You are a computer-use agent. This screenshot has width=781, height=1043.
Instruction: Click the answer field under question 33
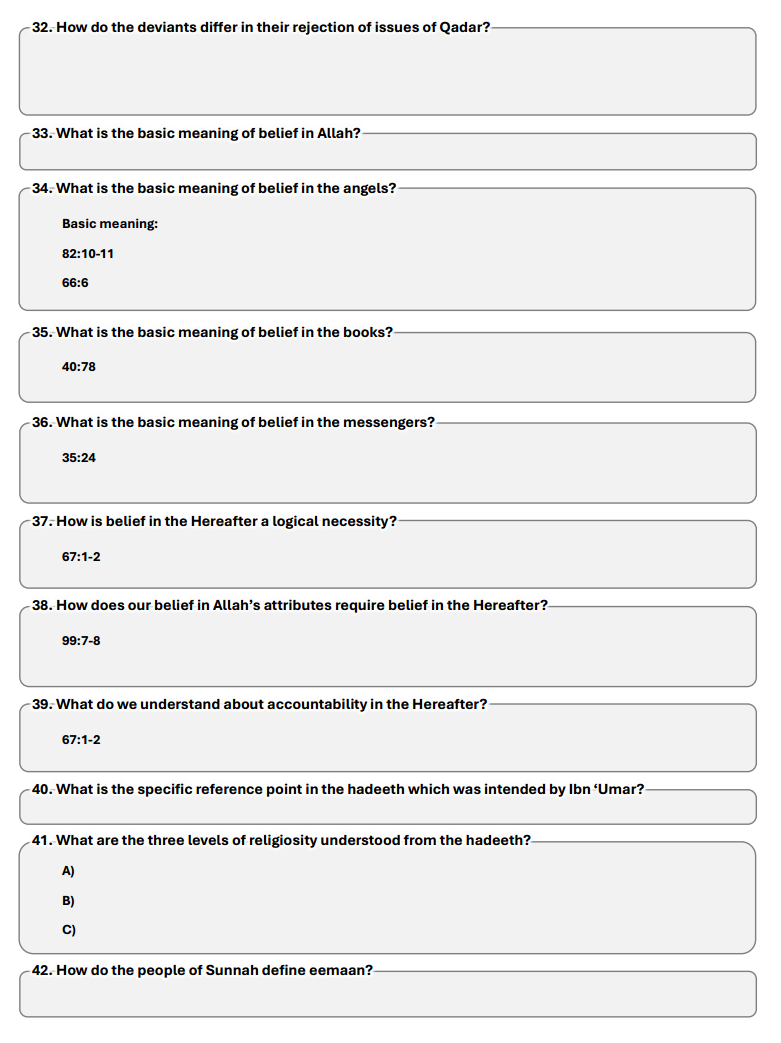(x=388, y=152)
